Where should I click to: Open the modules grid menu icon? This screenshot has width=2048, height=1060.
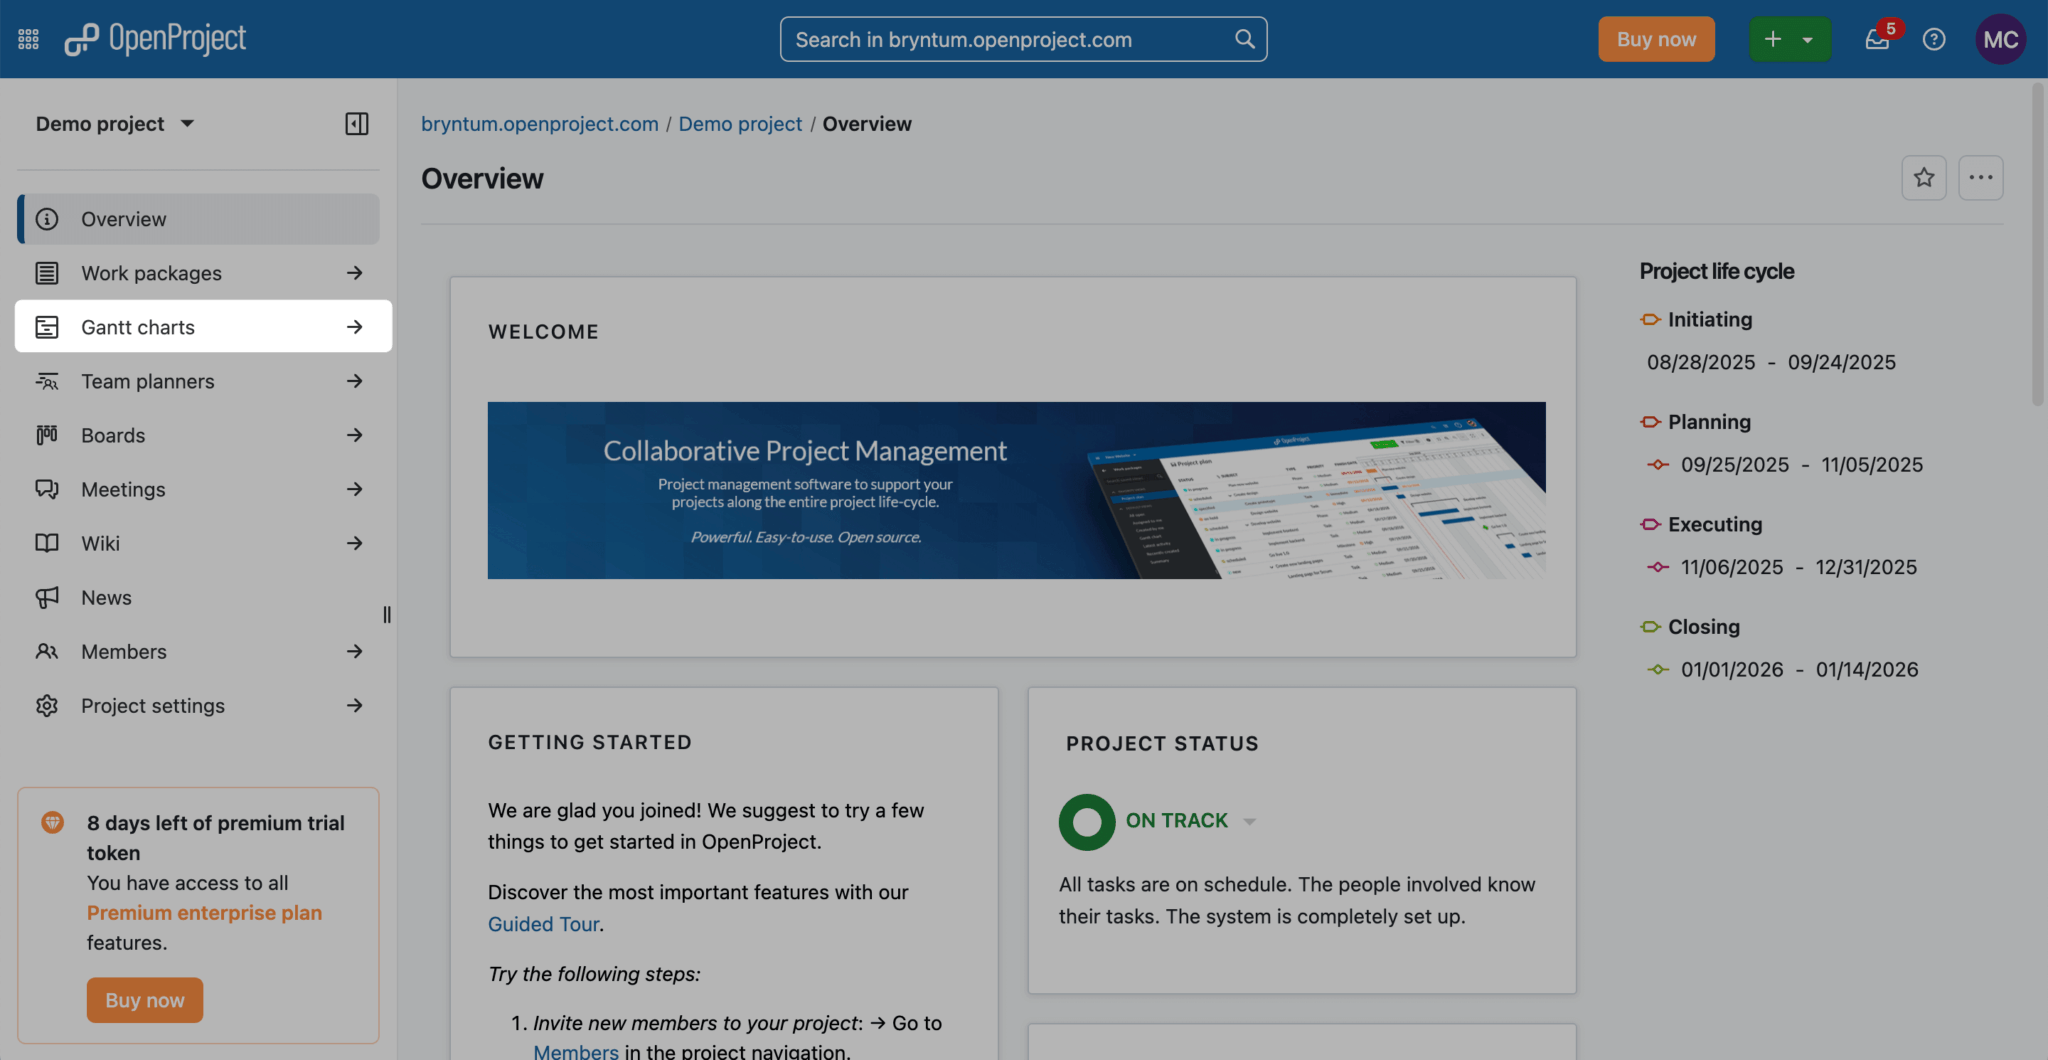tap(28, 39)
